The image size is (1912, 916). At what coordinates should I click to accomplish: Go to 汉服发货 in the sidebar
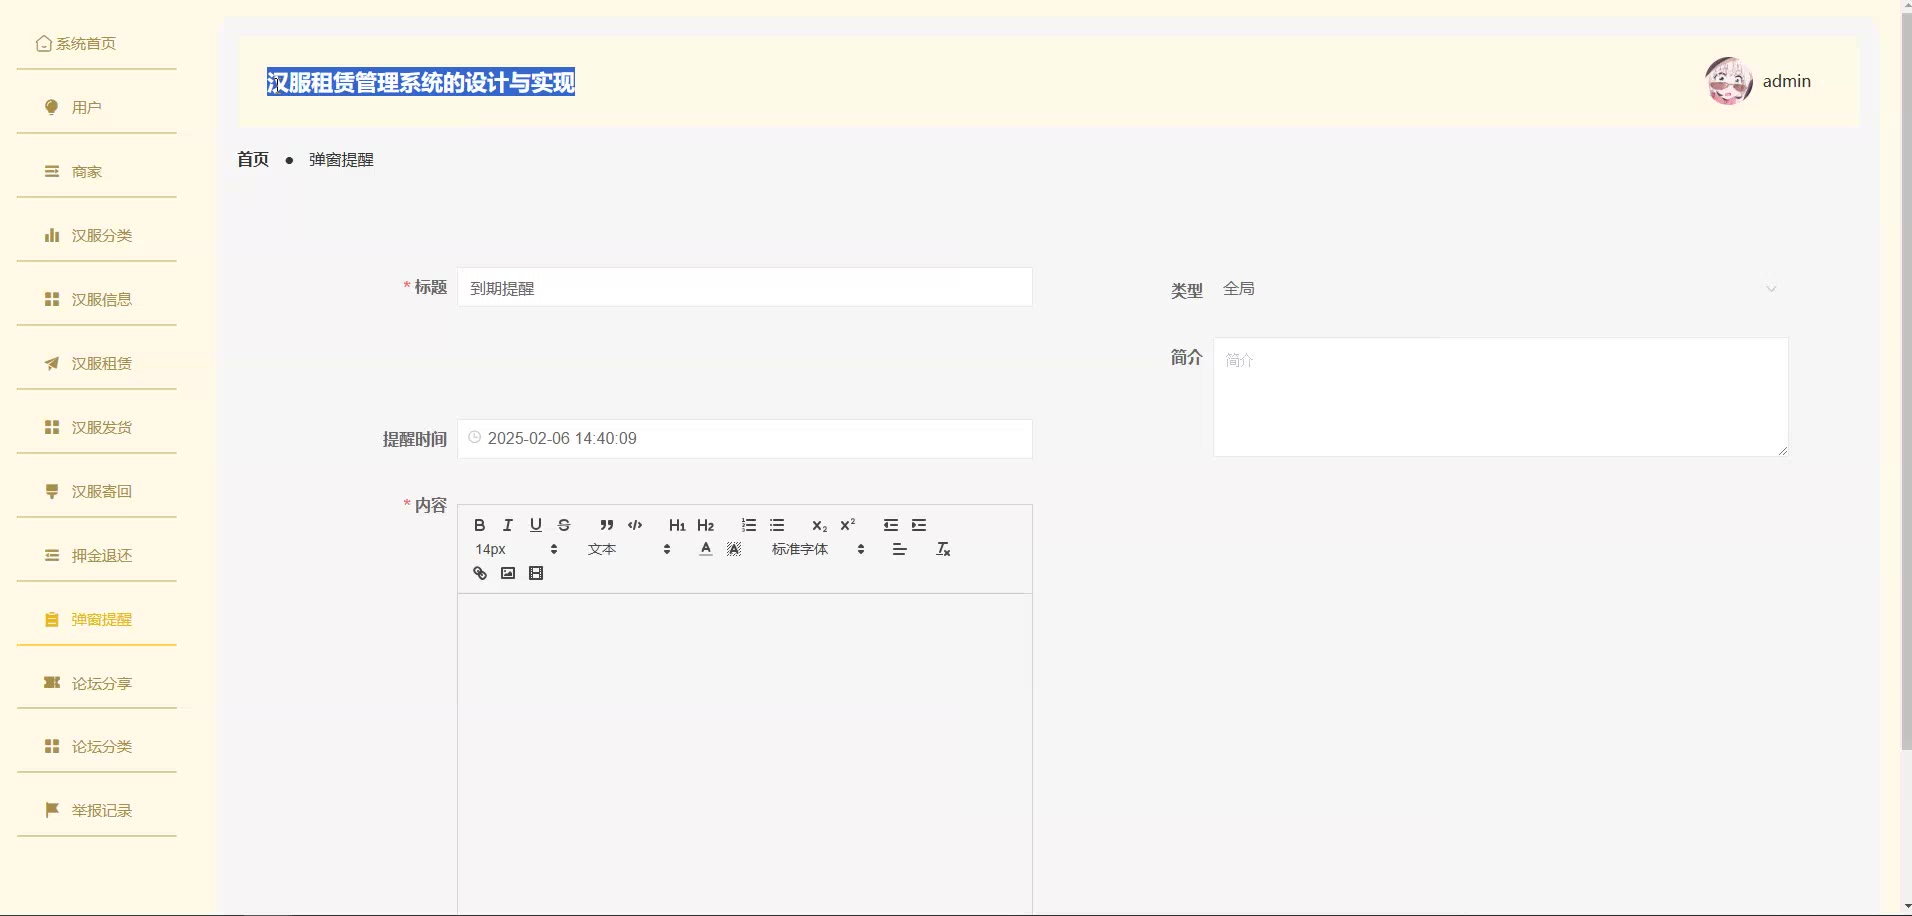(x=96, y=427)
